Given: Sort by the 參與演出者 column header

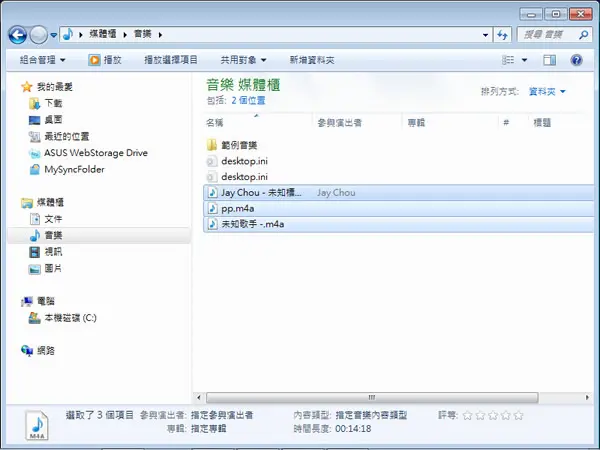Looking at the screenshot, I should pyautogui.click(x=339, y=123).
